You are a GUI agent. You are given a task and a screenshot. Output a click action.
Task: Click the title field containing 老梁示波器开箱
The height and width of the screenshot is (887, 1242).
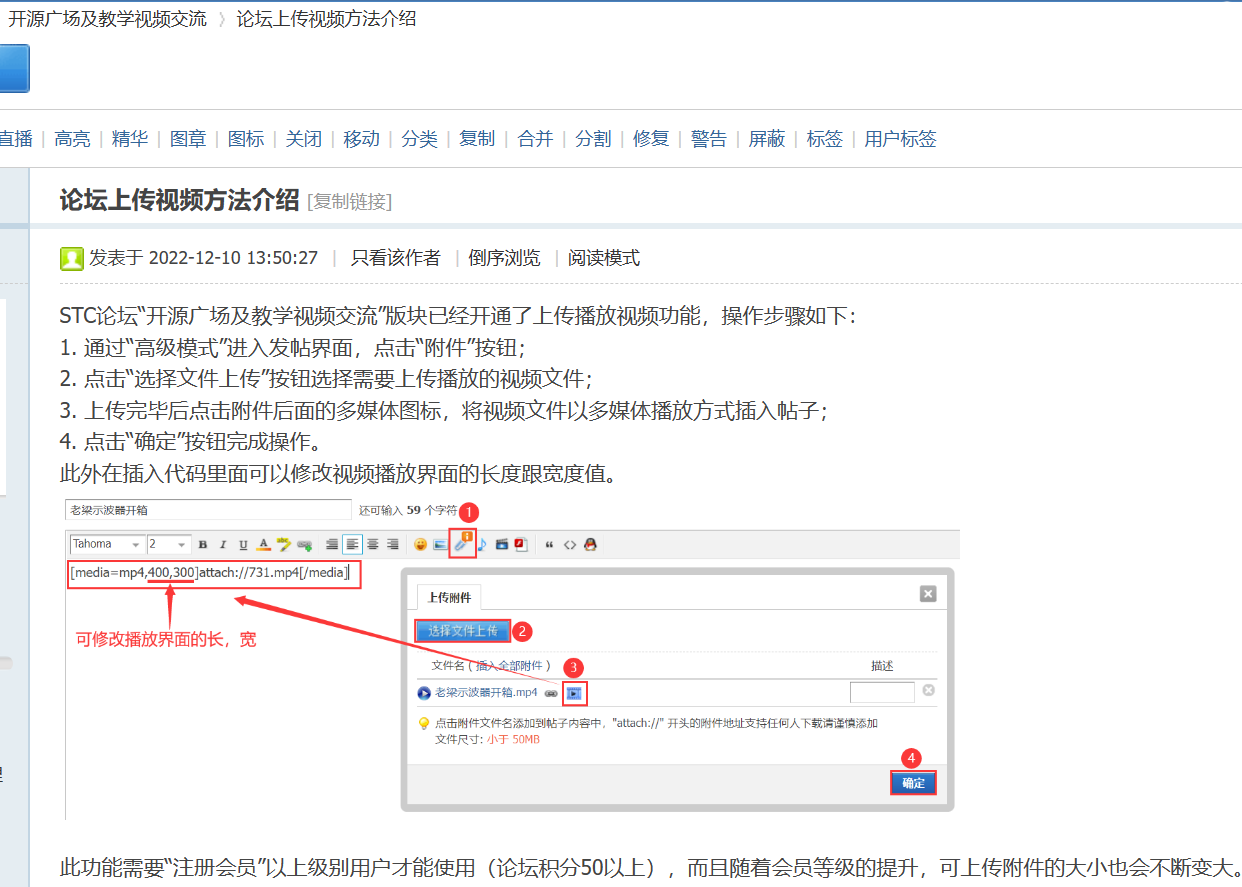(x=208, y=509)
